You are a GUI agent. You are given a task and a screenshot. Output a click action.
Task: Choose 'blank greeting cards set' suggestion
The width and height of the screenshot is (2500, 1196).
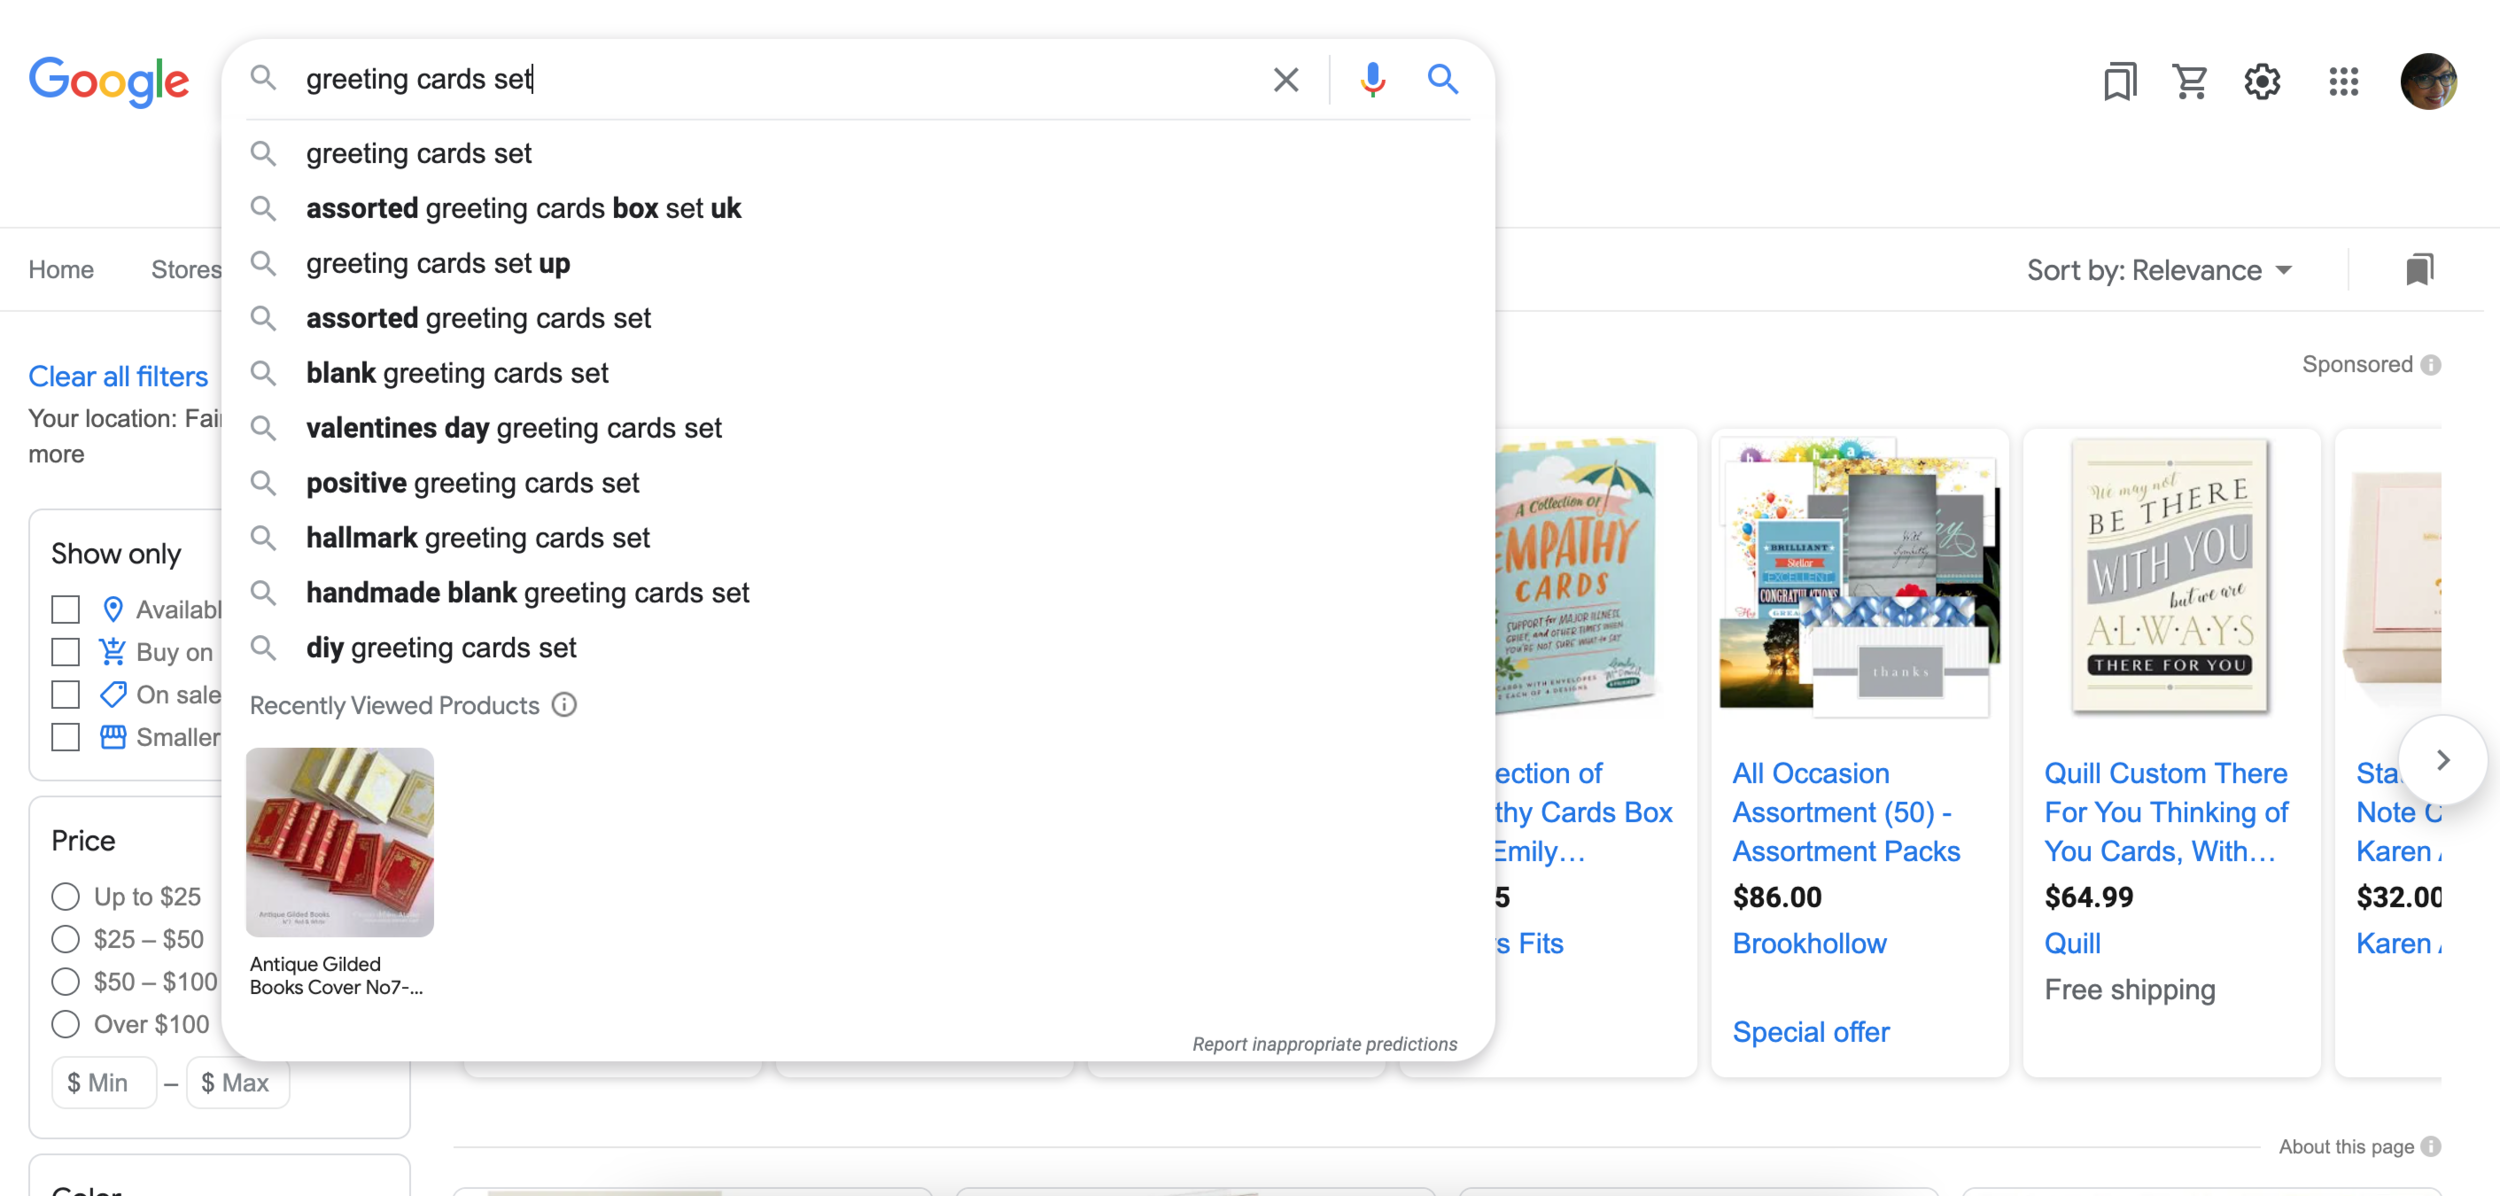point(457,373)
